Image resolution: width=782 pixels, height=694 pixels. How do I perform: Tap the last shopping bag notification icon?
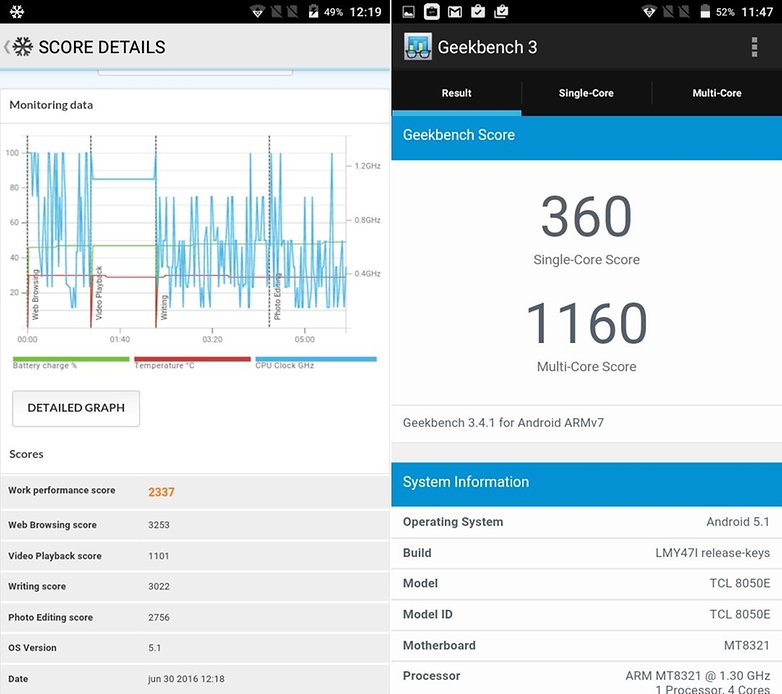tap(501, 11)
